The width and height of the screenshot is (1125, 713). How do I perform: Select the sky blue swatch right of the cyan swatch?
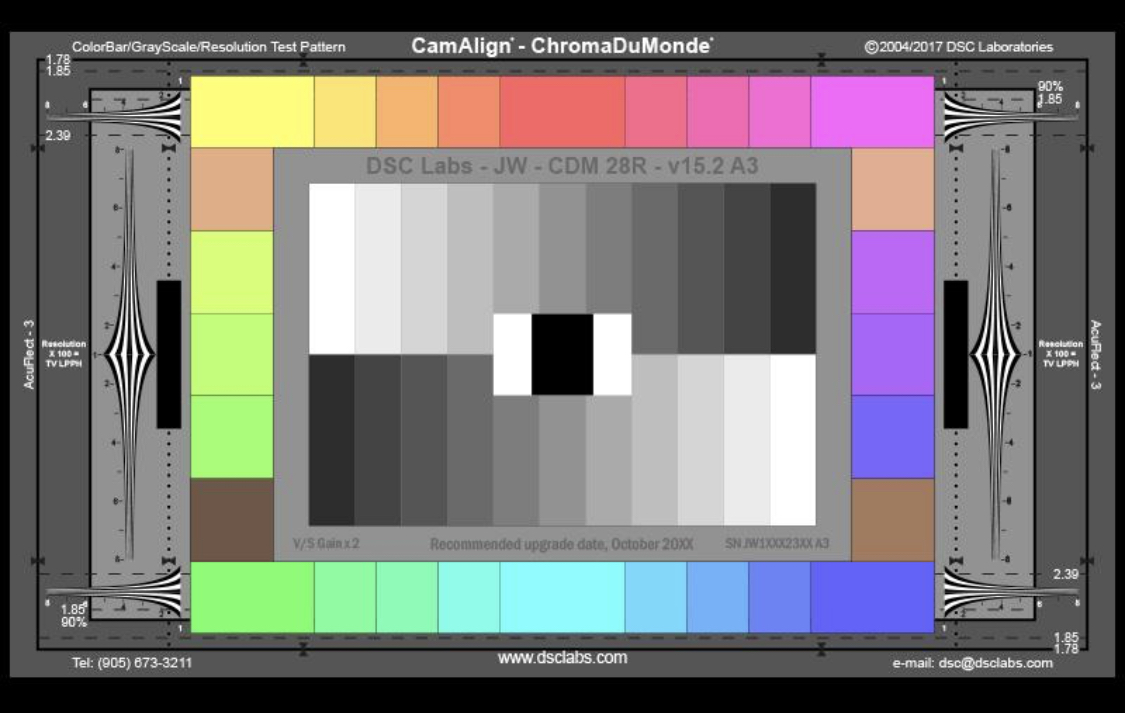[656, 598]
